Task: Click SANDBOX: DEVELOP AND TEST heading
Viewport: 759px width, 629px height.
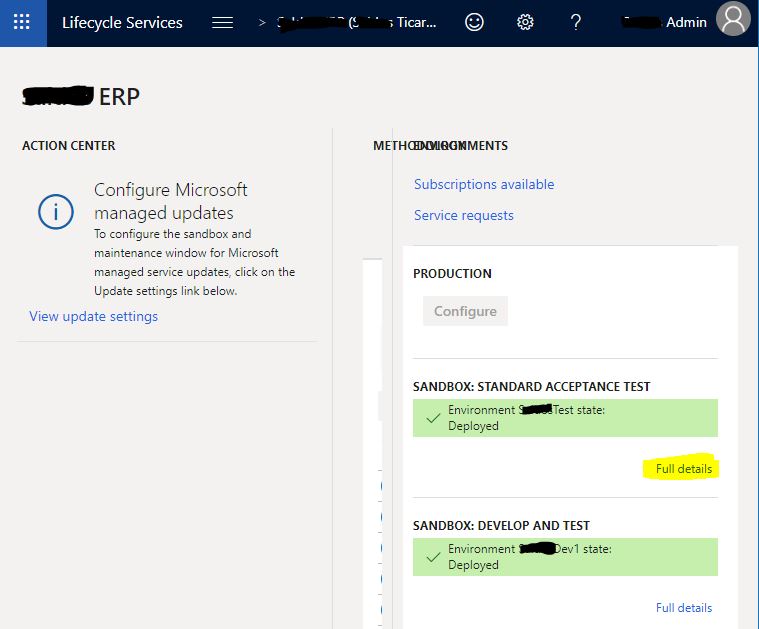Action: 501,525
